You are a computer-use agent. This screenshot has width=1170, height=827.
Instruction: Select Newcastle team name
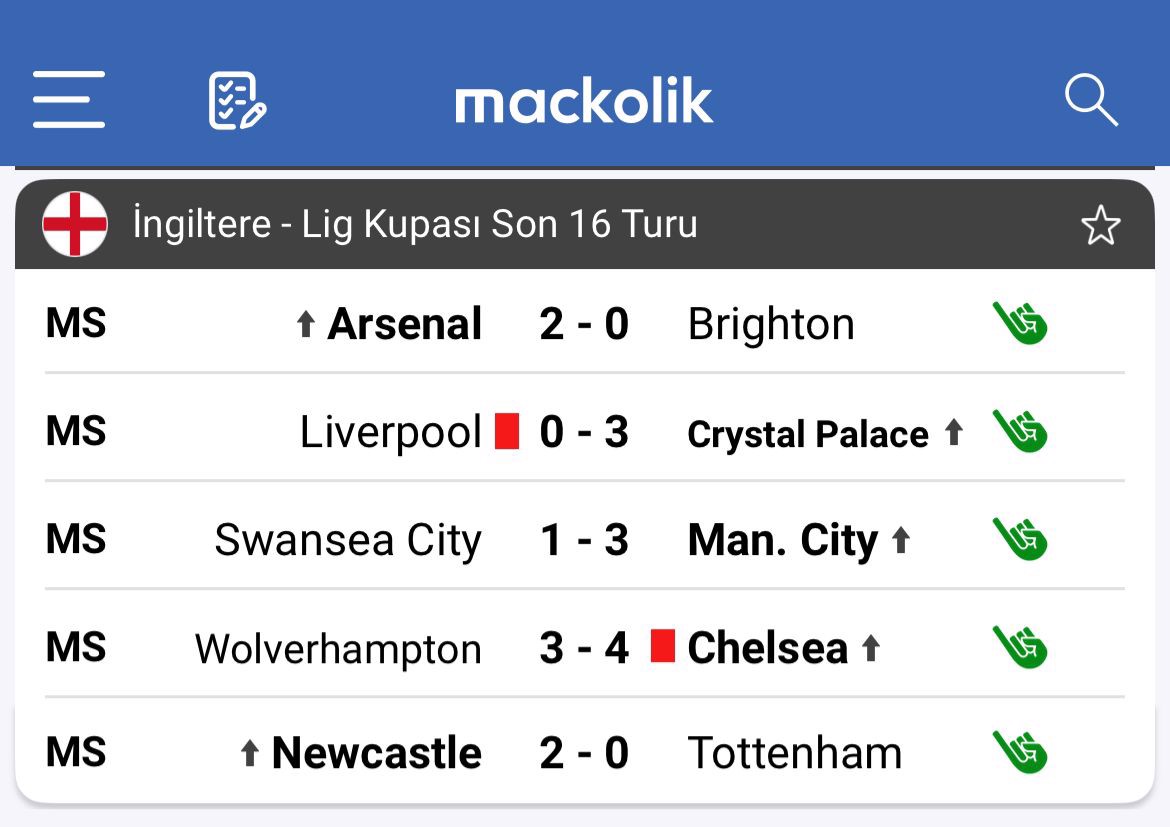376,753
